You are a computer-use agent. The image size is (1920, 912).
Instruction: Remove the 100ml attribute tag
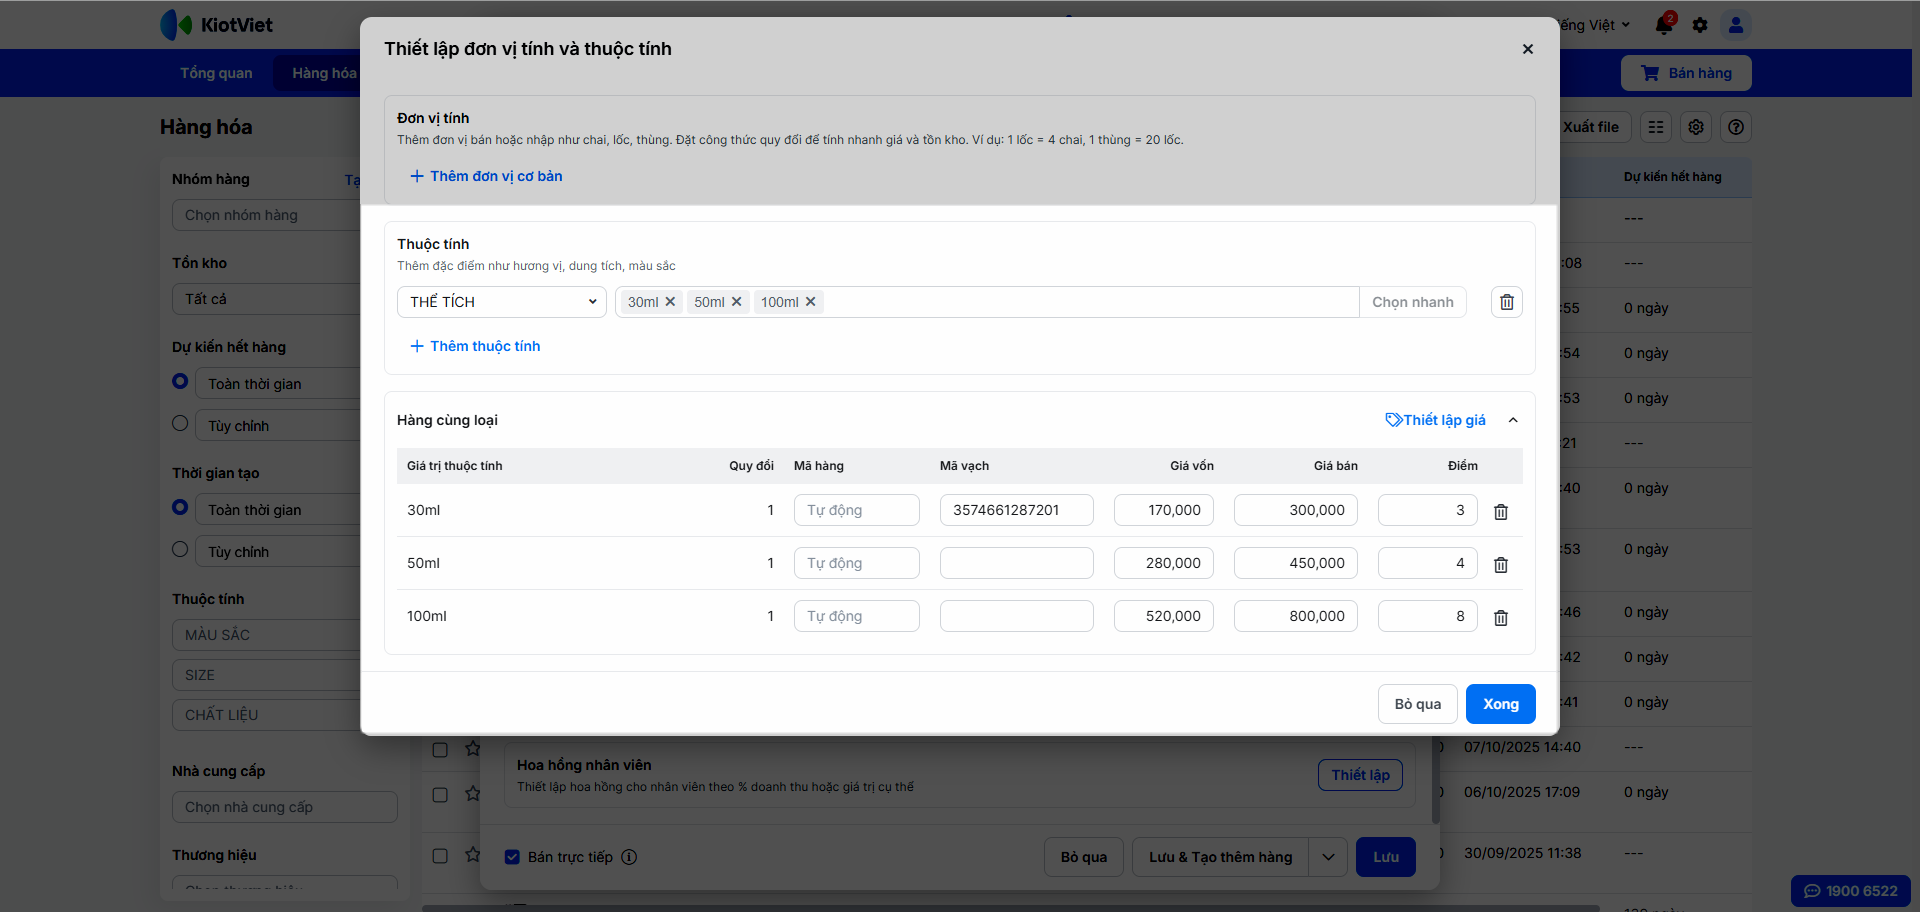tap(811, 302)
